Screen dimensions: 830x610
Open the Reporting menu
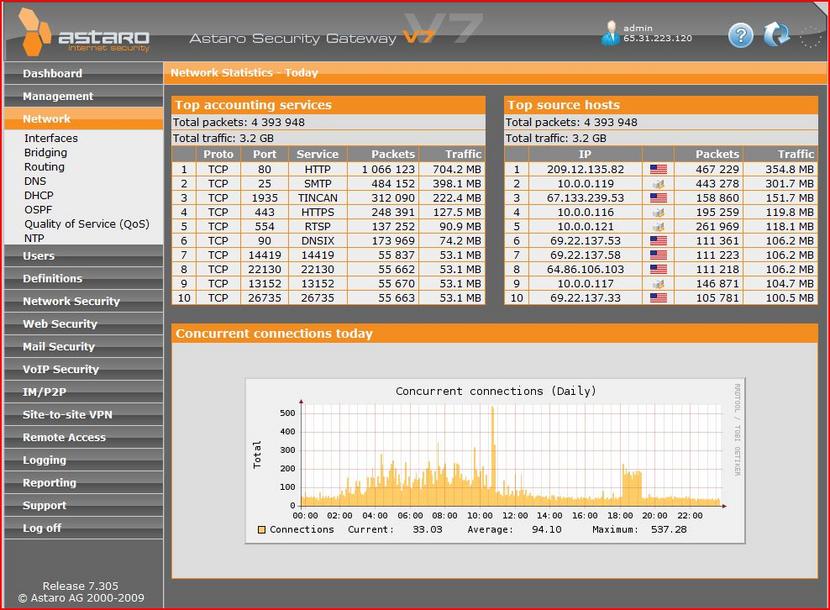click(x=84, y=484)
